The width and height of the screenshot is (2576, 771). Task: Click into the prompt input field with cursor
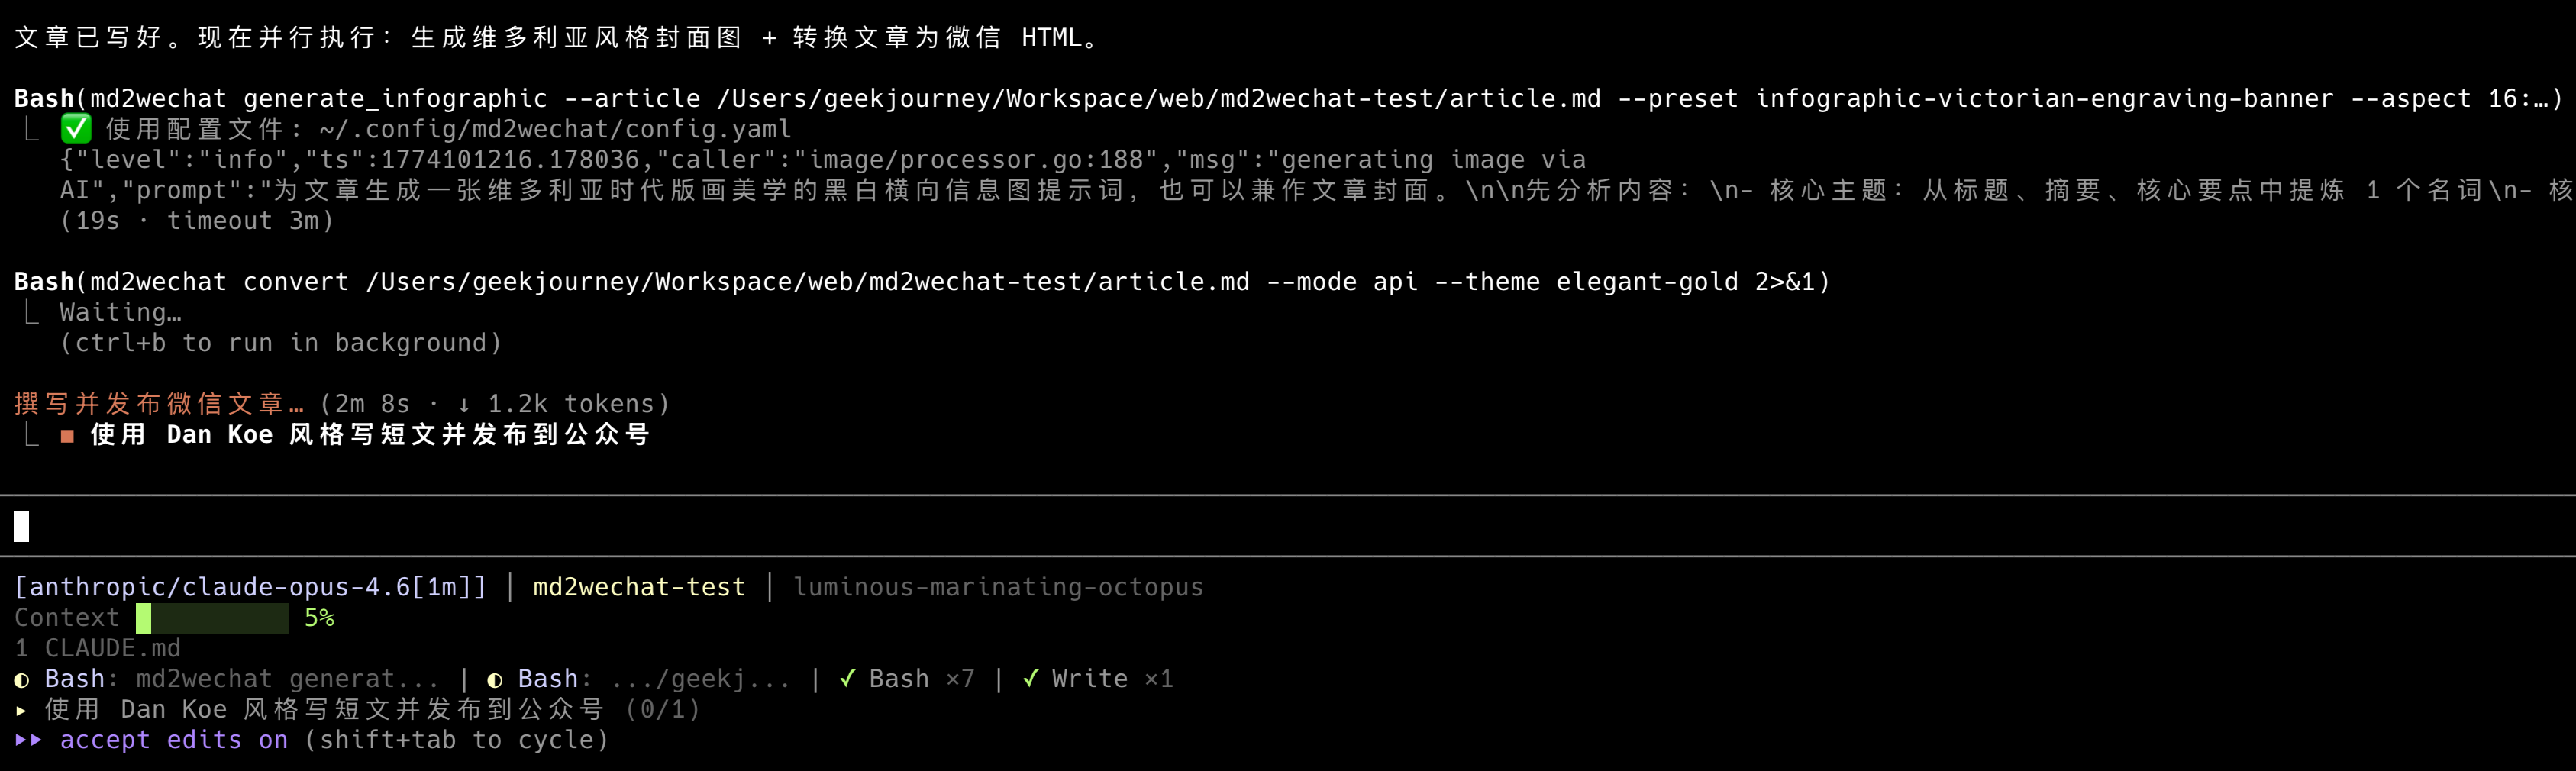(x=600, y=526)
